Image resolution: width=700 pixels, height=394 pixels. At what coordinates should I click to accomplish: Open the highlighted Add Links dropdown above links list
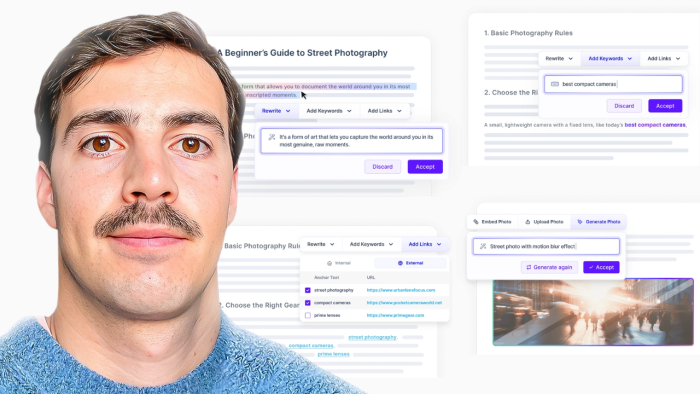coord(425,244)
